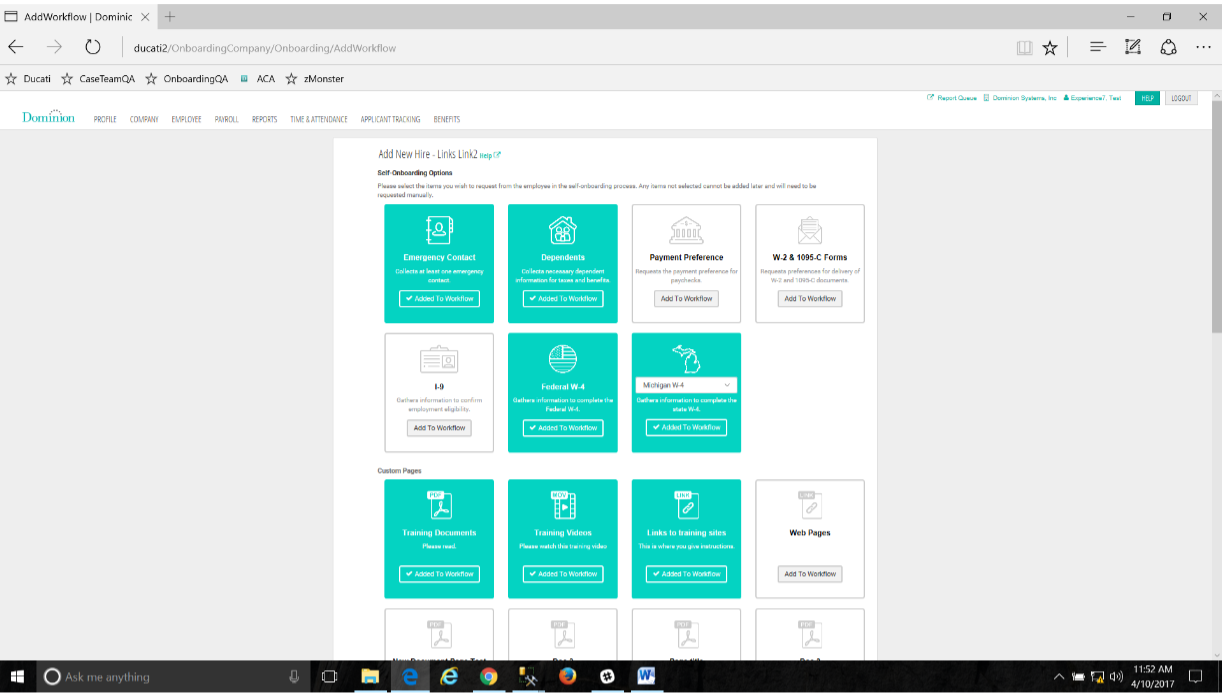Click the browser back arrow

tap(16, 47)
